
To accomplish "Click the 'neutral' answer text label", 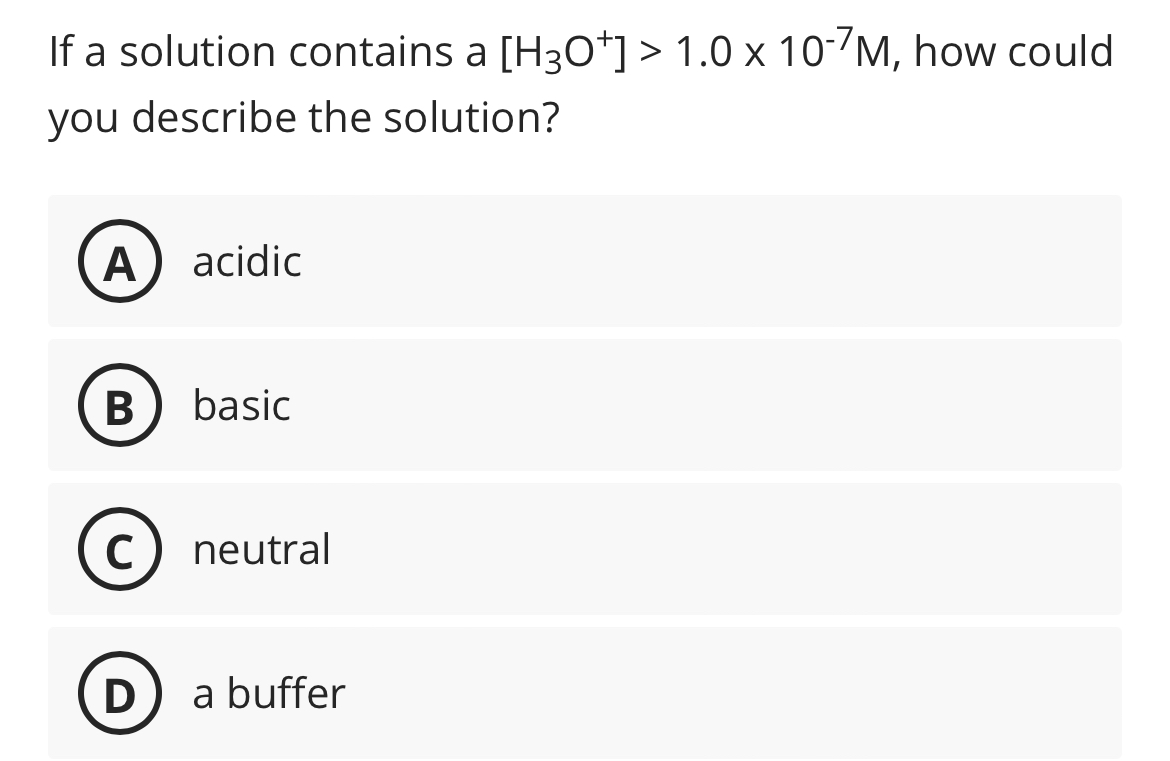I will (261, 549).
